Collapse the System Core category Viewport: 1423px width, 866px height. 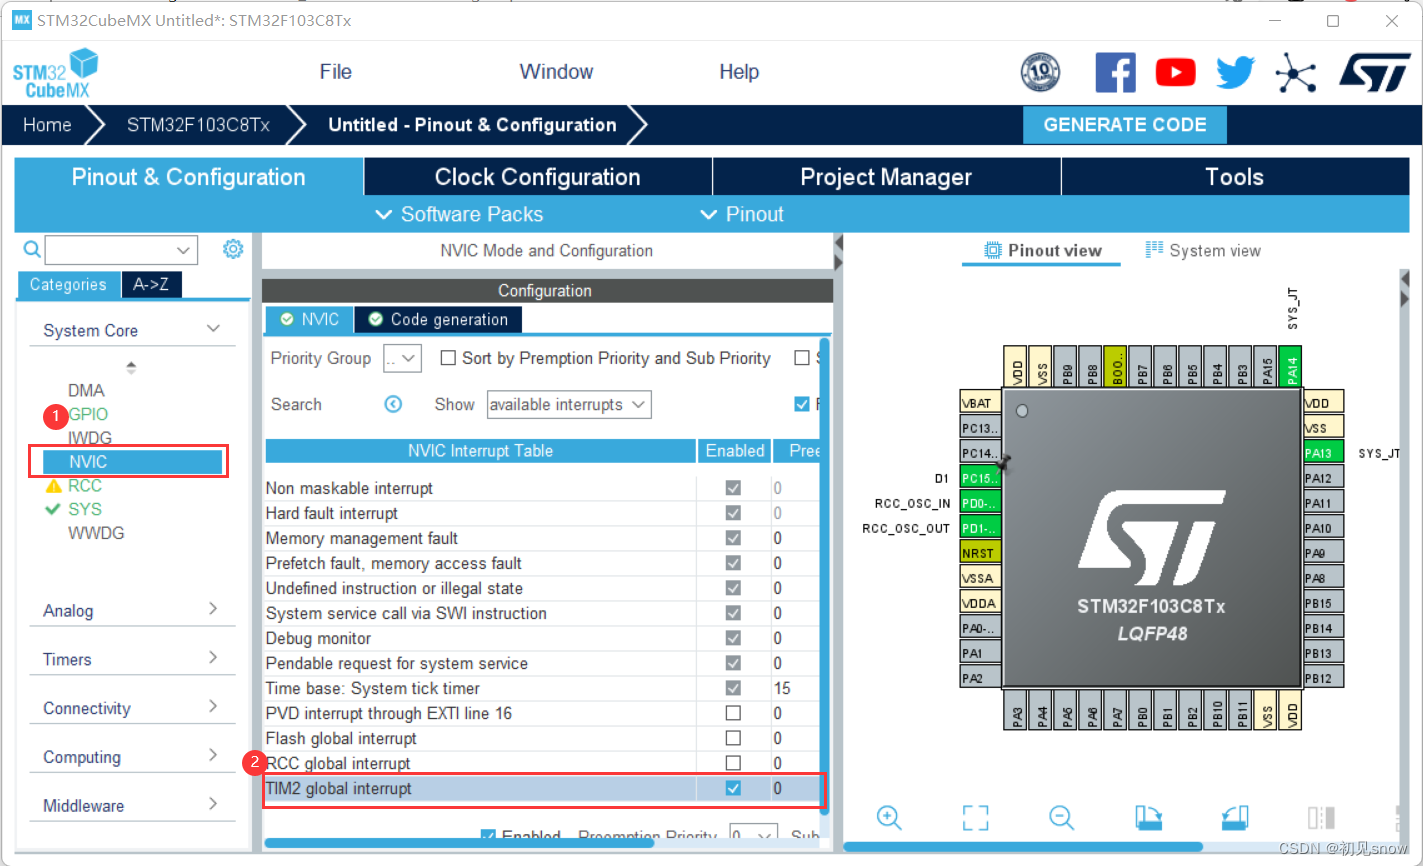click(x=213, y=329)
